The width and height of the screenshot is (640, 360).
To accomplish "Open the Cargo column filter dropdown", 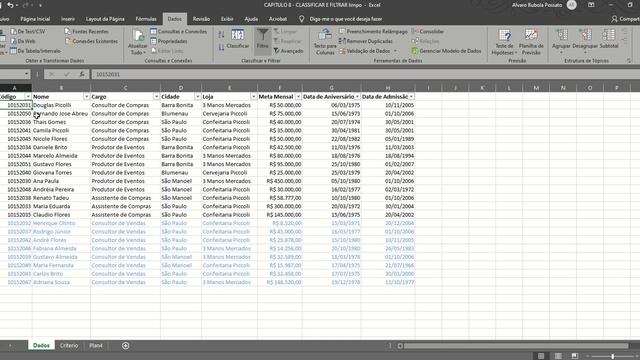I will 156,97.
